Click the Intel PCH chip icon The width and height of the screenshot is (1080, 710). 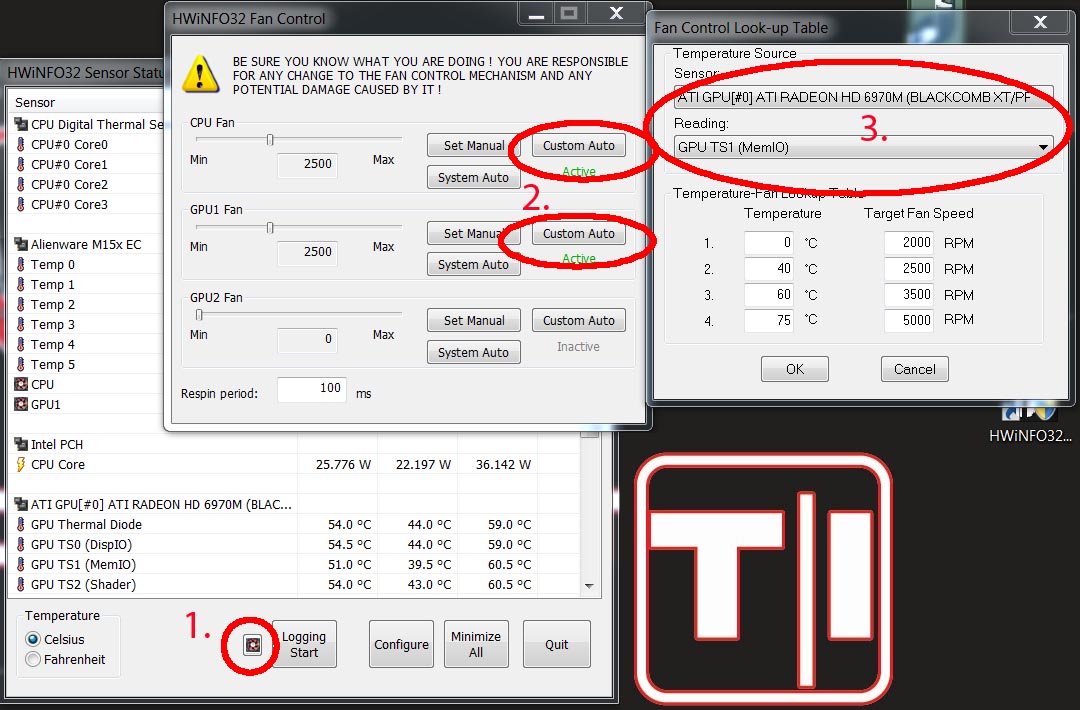(x=21, y=444)
